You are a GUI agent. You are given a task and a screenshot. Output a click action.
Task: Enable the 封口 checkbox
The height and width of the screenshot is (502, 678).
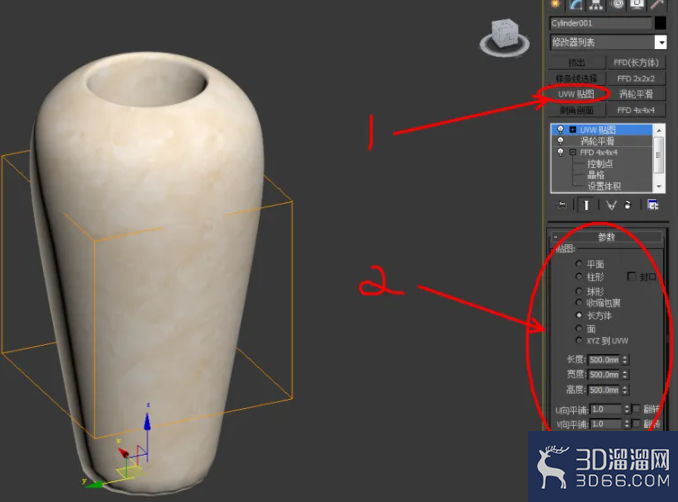pos(631,276)
